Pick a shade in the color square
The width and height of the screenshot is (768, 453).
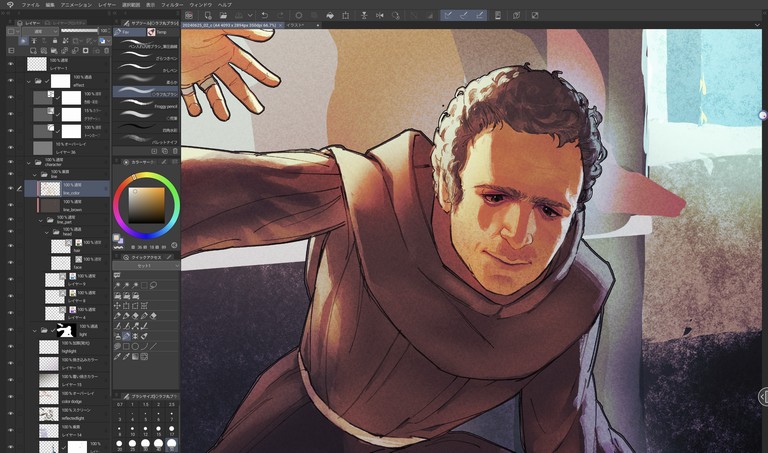pyautogui.click(x=146, y=205)
